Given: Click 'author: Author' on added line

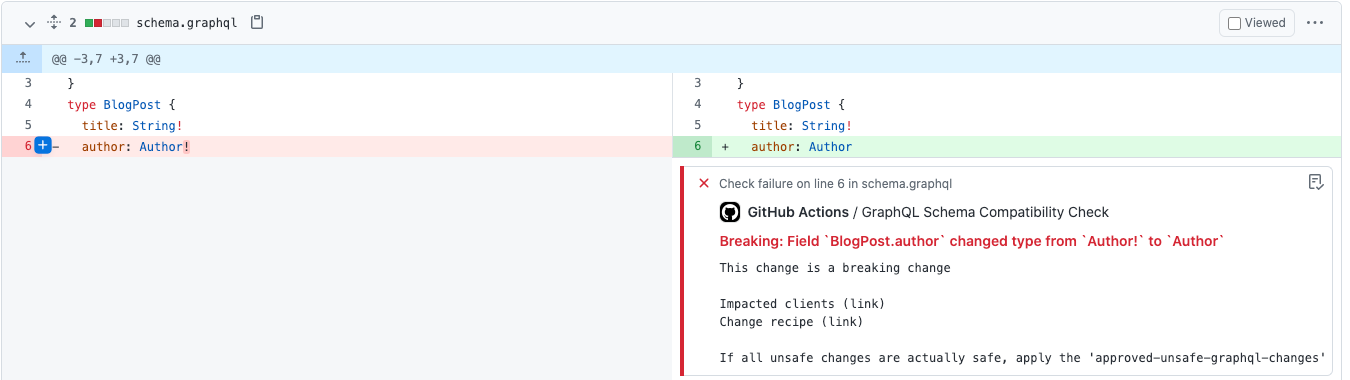Looking at the screenshot, I should pos(802,146).
